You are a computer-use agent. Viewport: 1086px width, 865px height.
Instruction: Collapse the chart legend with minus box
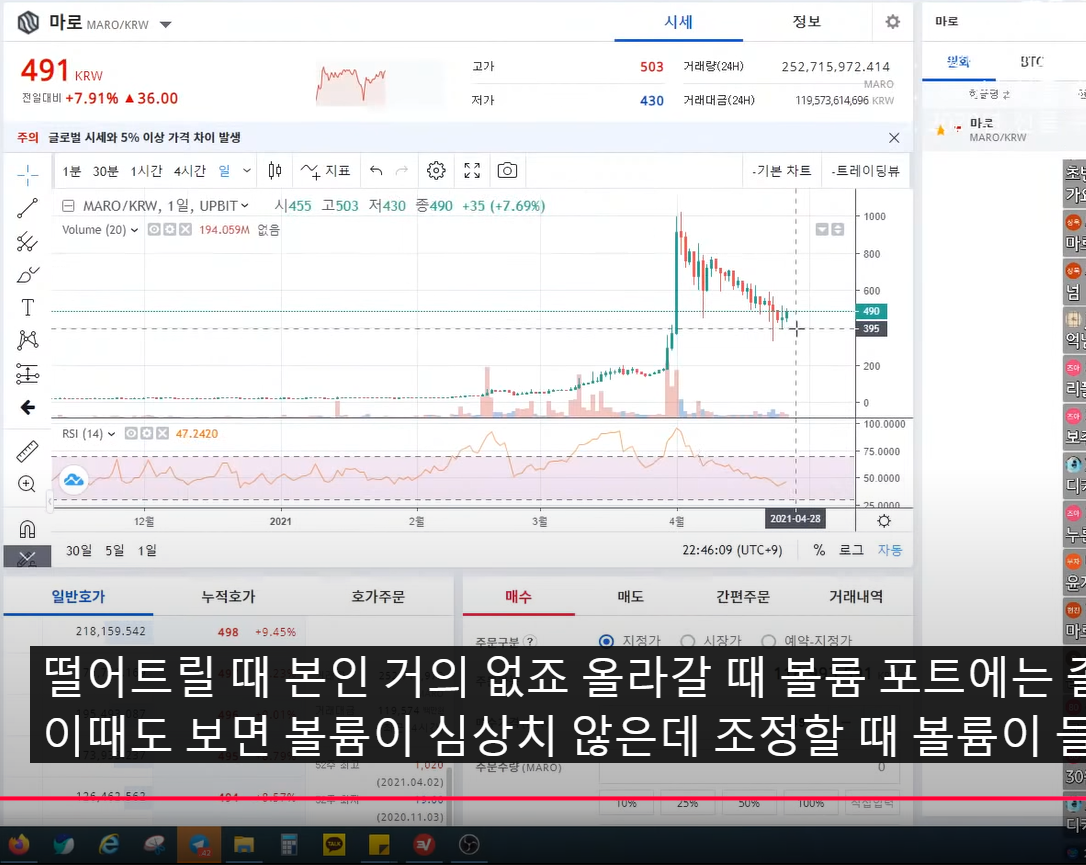point(68,206)
